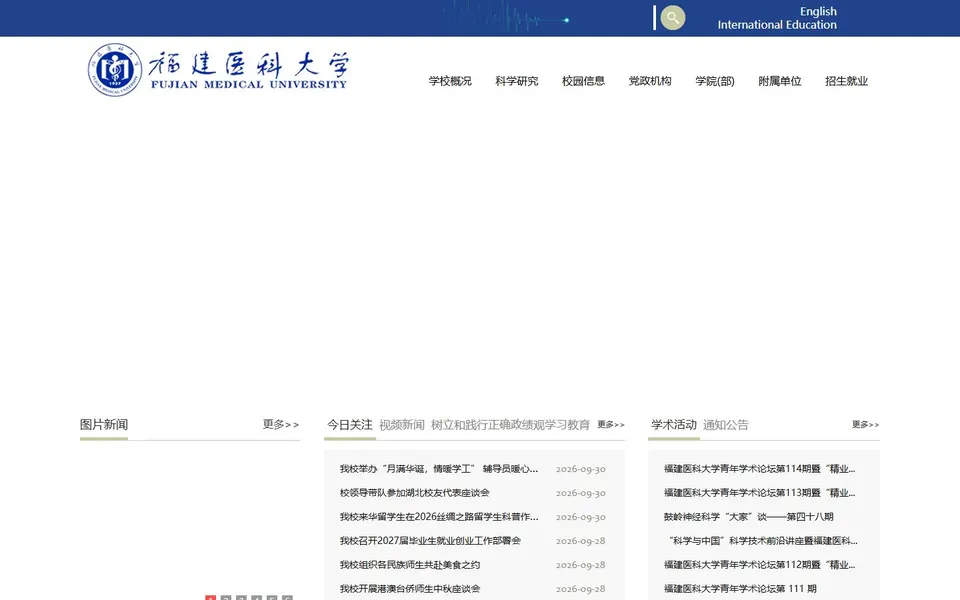
Task: Open the 招生就业 menu
Action: point(847,81)
